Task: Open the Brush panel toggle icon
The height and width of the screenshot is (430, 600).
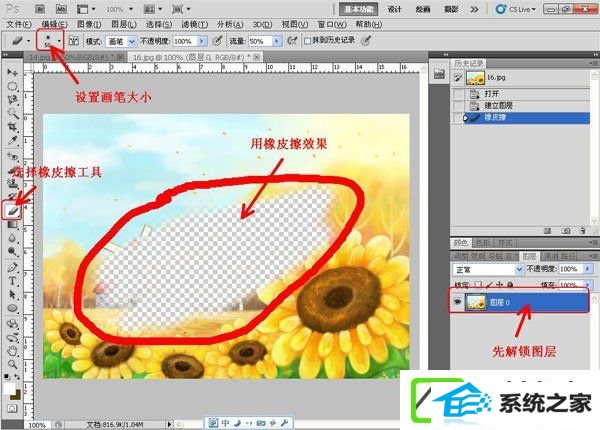Action: (x=73, y=40)
